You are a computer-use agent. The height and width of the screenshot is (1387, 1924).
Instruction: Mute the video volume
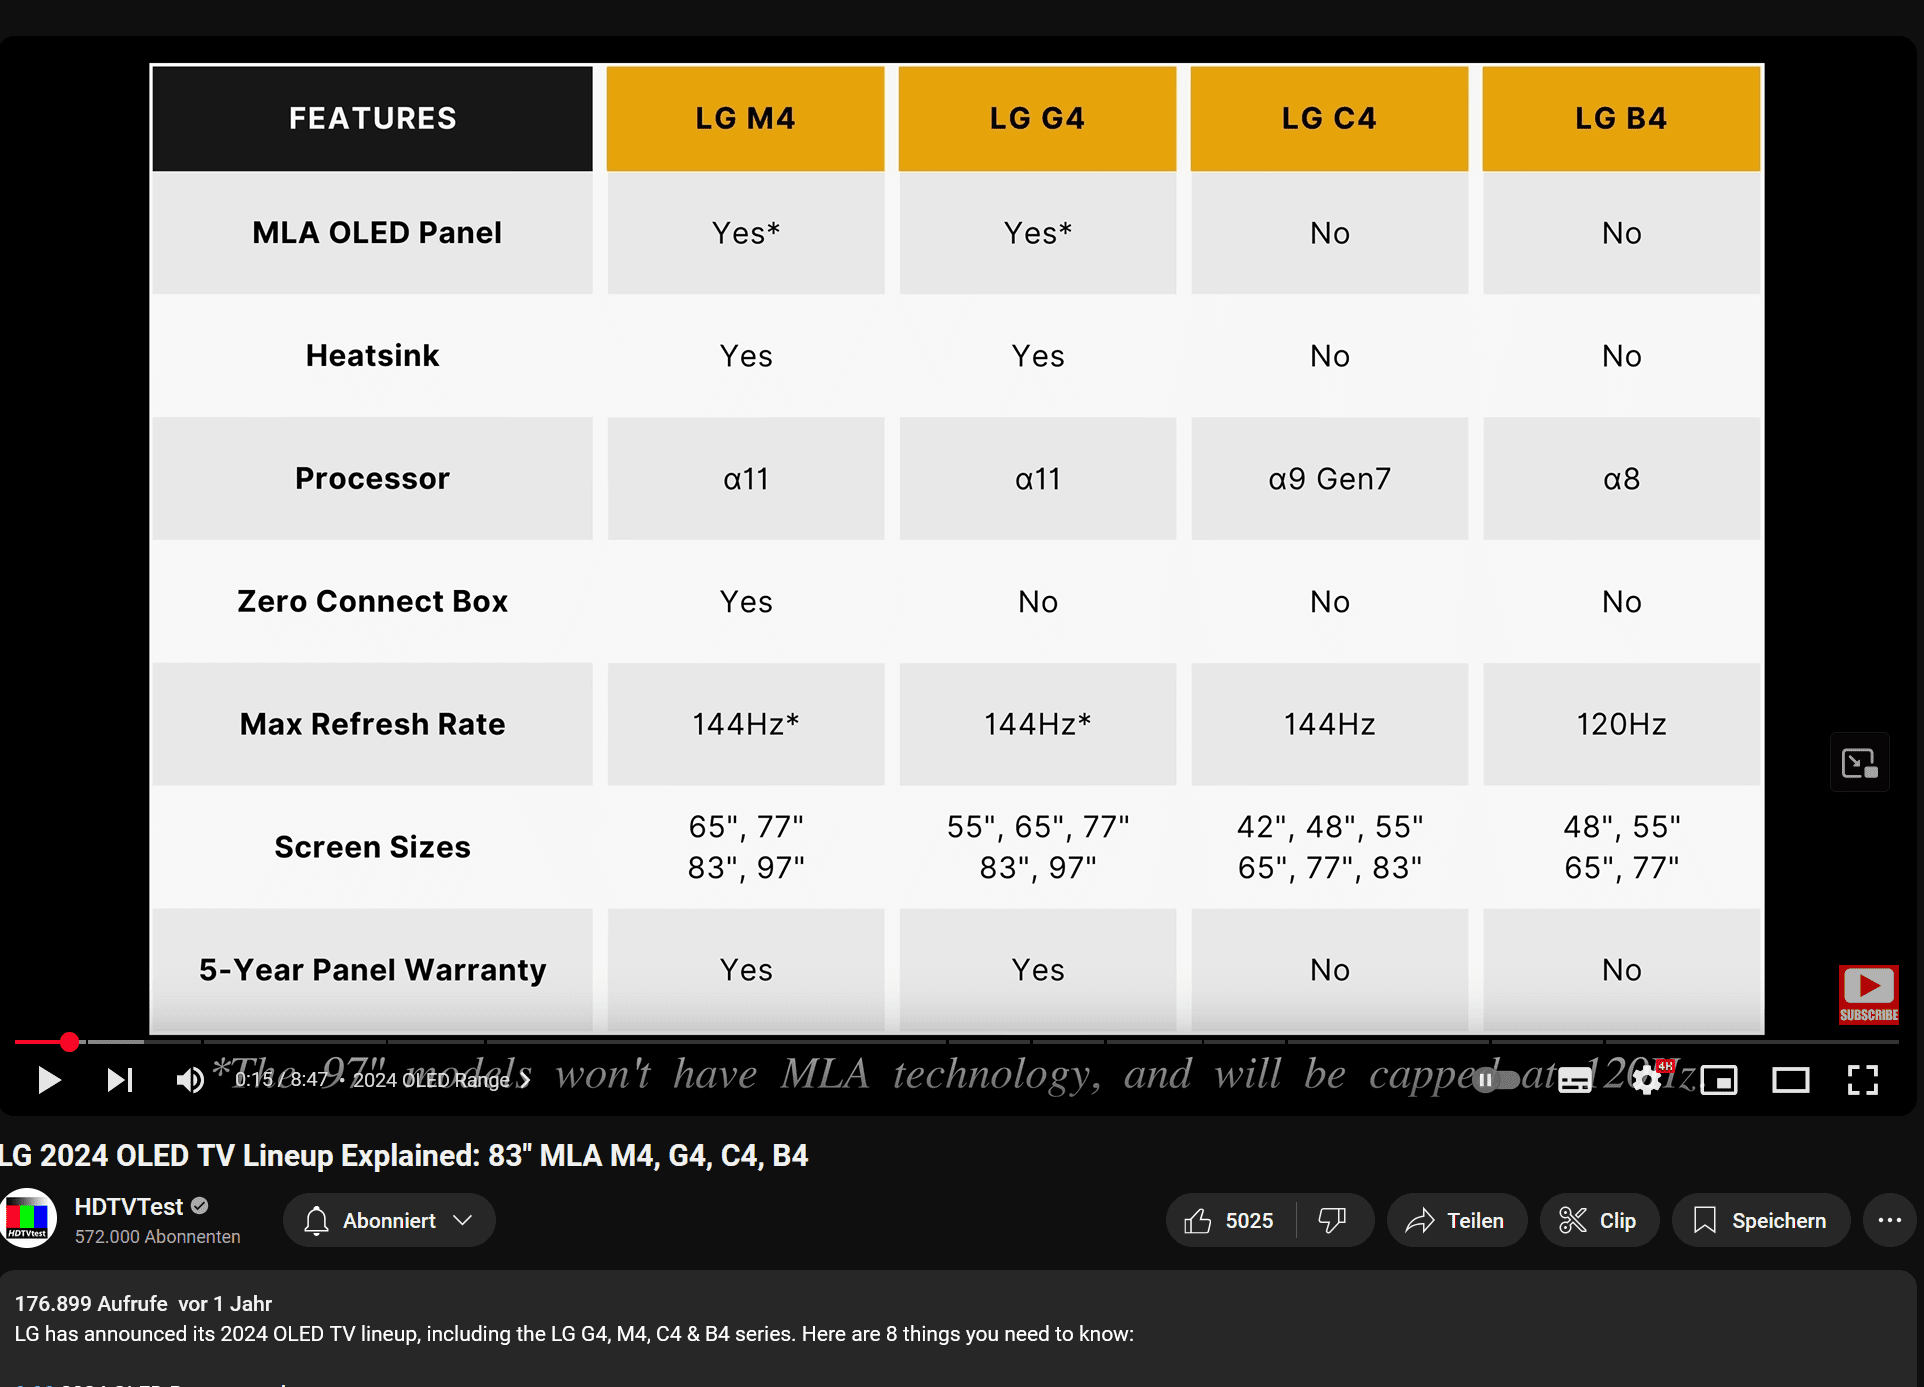[x=190, y=1080]
